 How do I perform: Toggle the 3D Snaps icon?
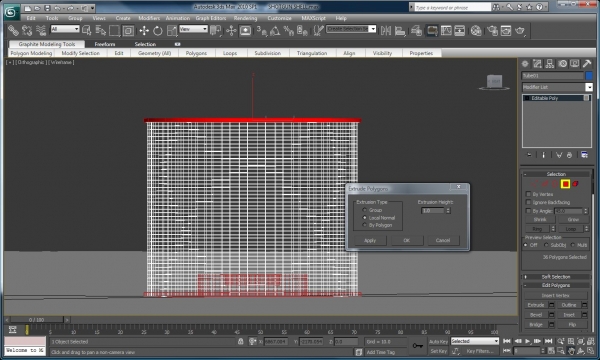[x=262, y=30]
